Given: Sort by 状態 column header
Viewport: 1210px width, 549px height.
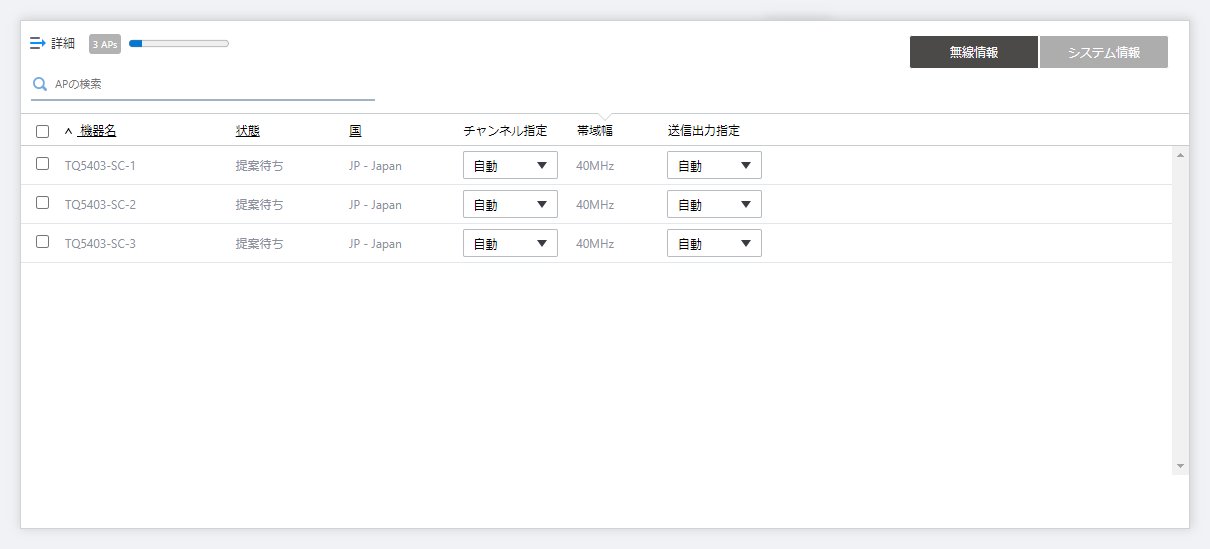Looking at the screenshot, I should pos(247,131).
